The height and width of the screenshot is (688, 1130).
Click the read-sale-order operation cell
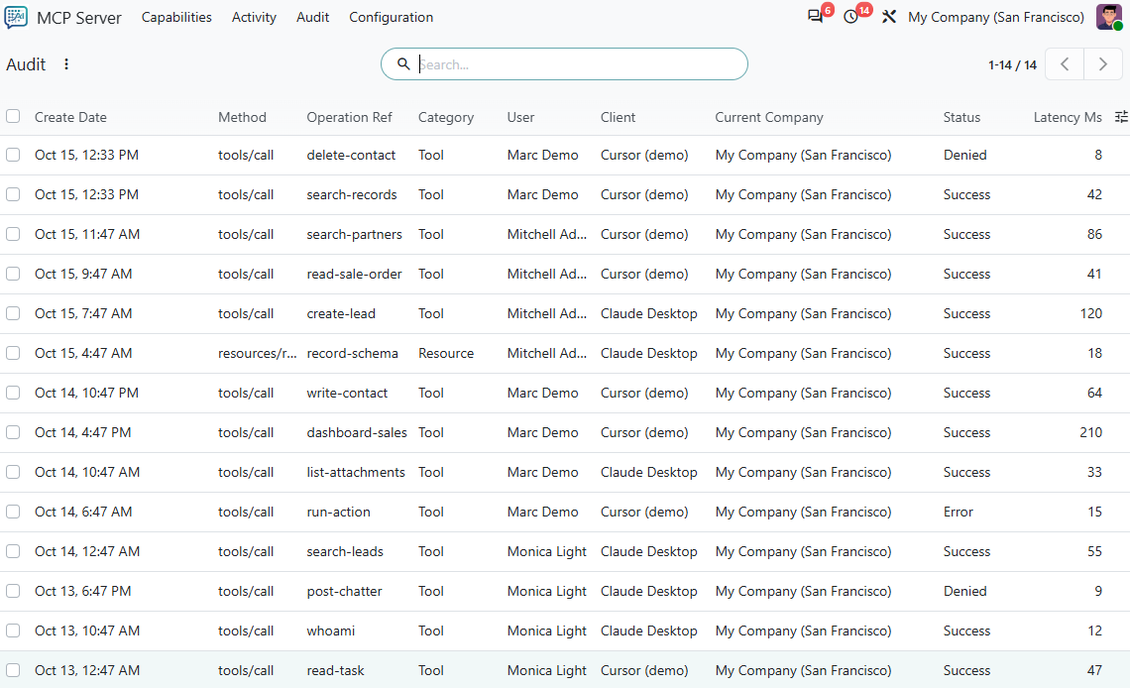pyautogui.click(x=355, y=274)
